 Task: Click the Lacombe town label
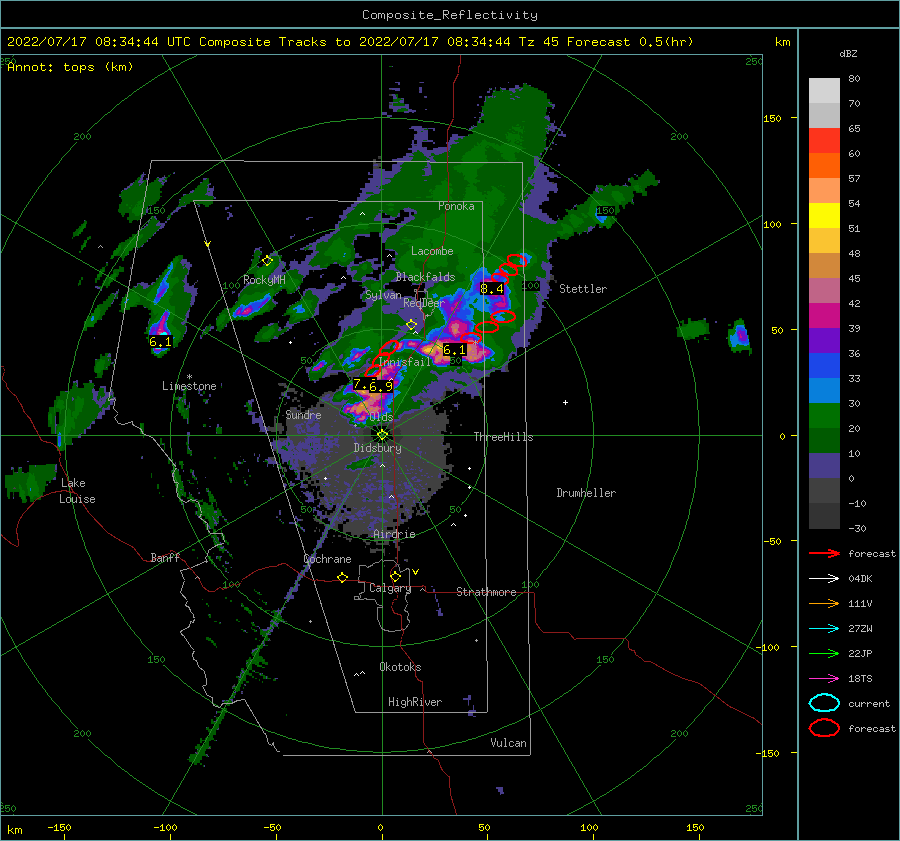(432, 251)
